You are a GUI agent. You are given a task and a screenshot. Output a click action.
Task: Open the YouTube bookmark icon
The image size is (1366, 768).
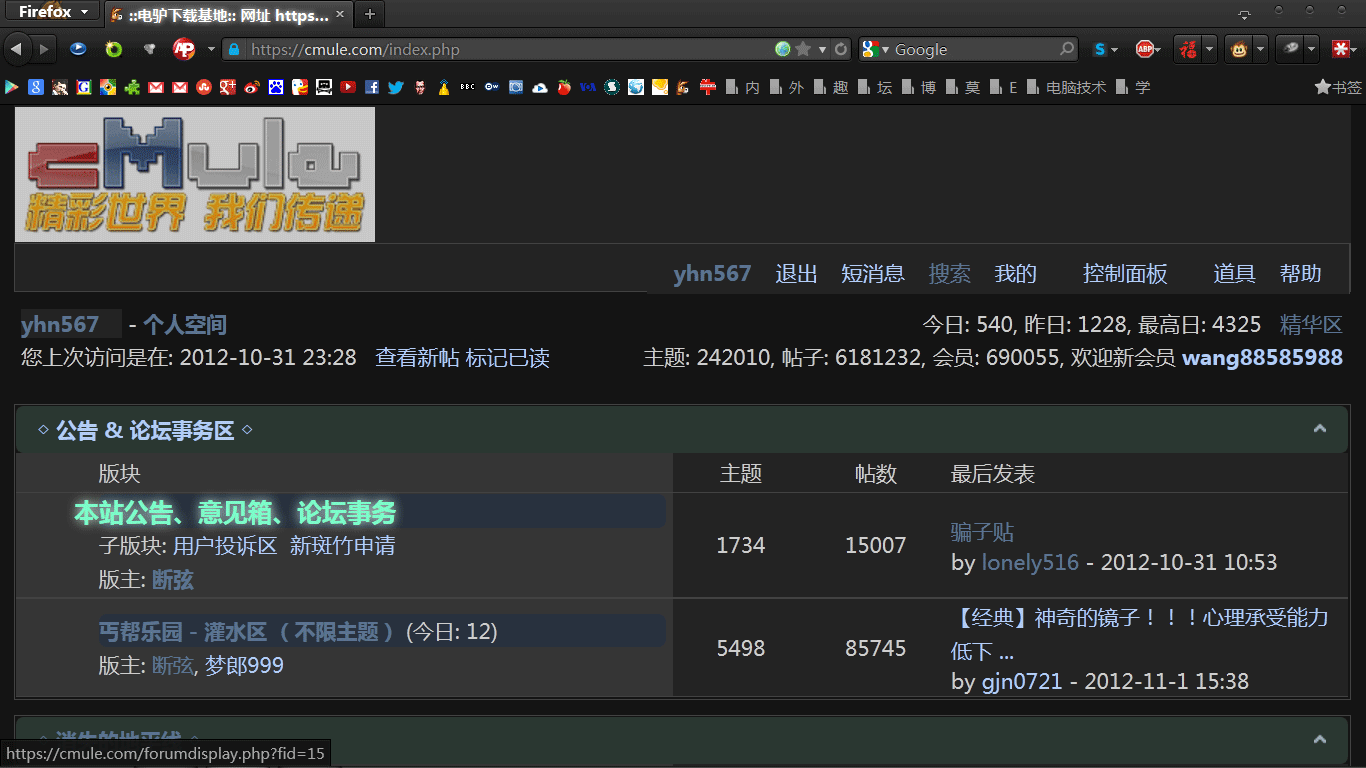(x=347, y=87)
